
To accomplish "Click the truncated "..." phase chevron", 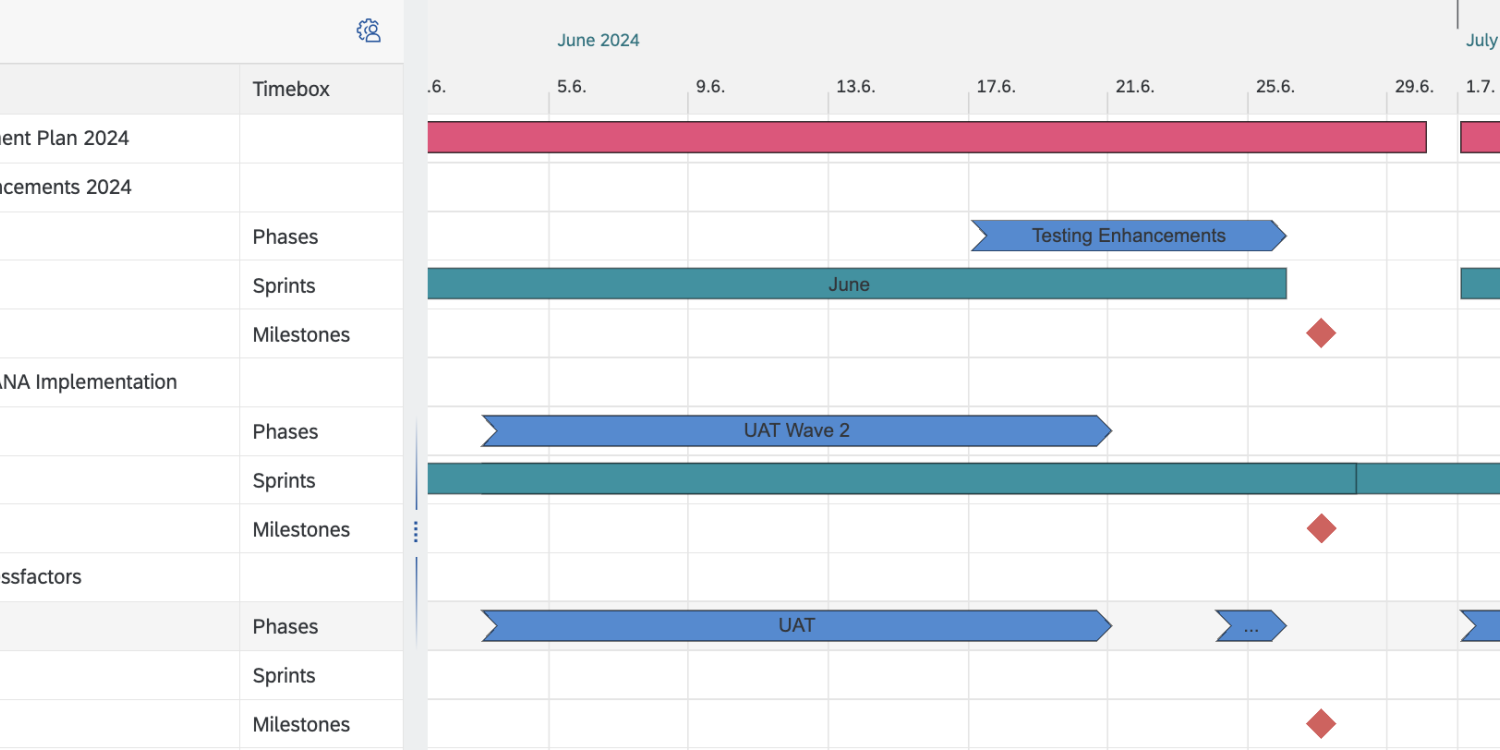I will coord(1250,626).
